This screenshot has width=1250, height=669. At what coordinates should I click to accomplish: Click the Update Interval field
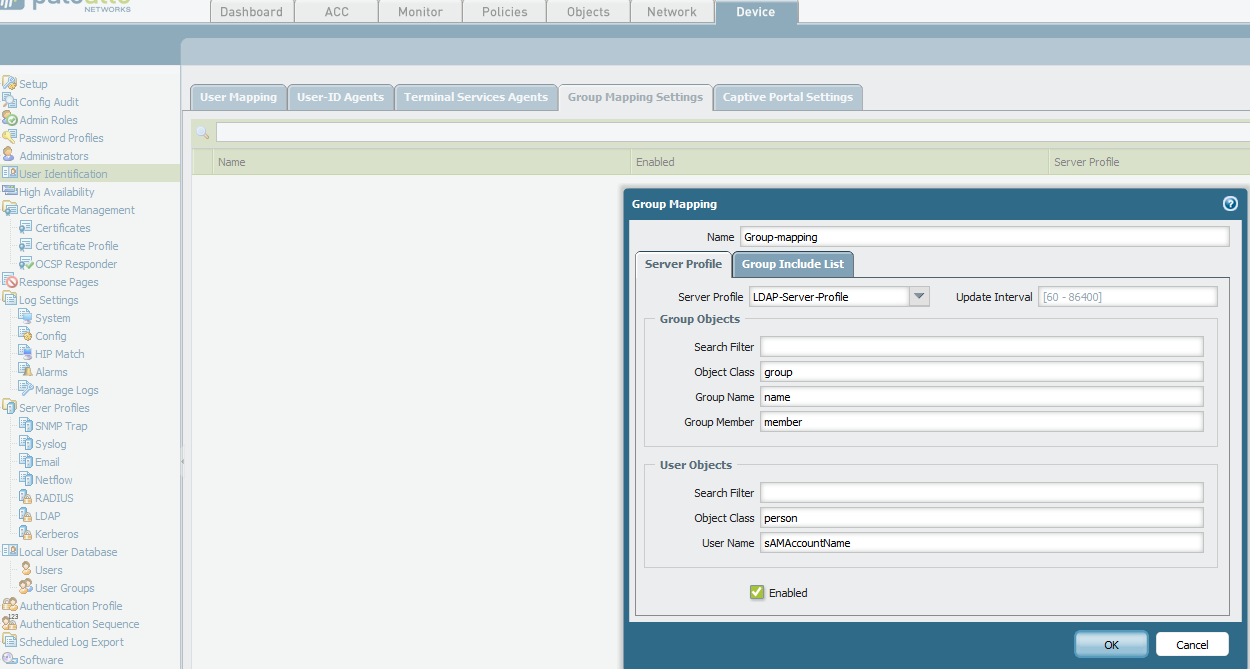(1128, 296)
